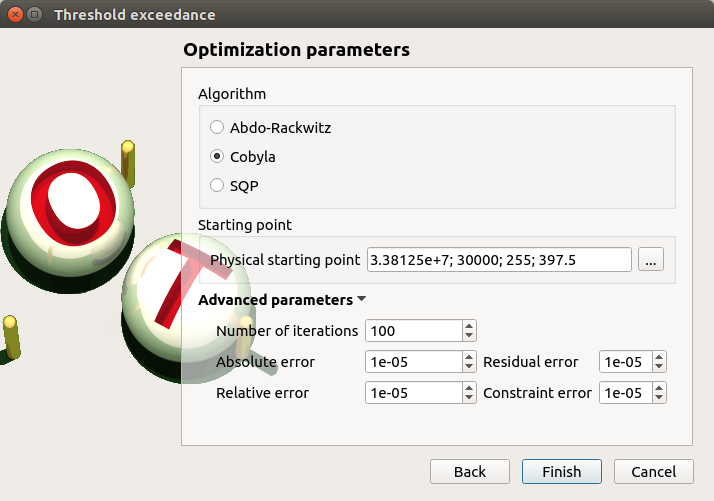
Task: Select the Abdo-Rackwitz algorithm radio button
Action: coord(217,128)
